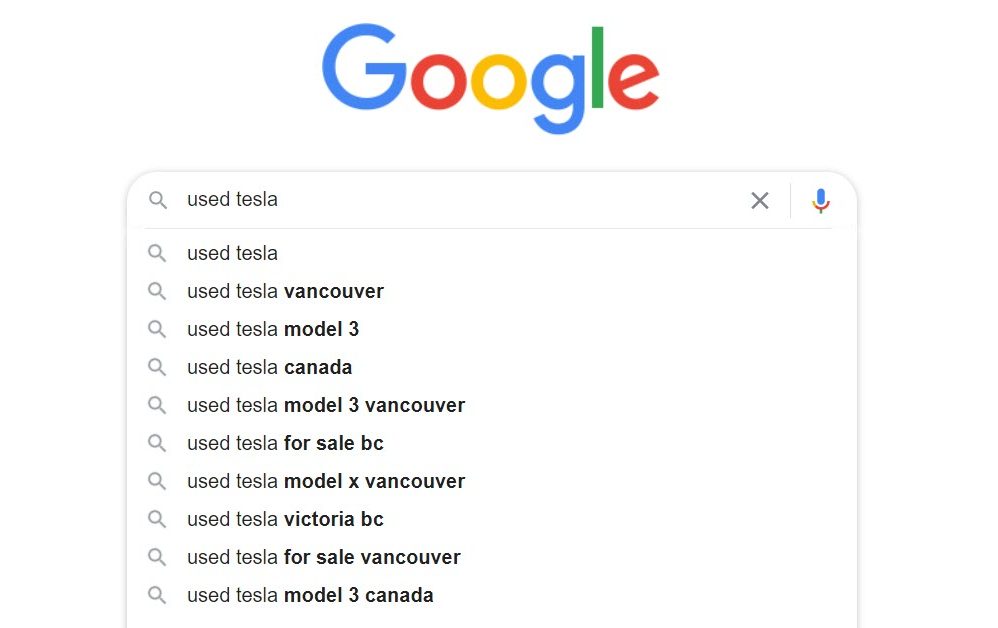Screen dimensions: 998x628
Task: Click inside the search input field
Action: point(450,200)
